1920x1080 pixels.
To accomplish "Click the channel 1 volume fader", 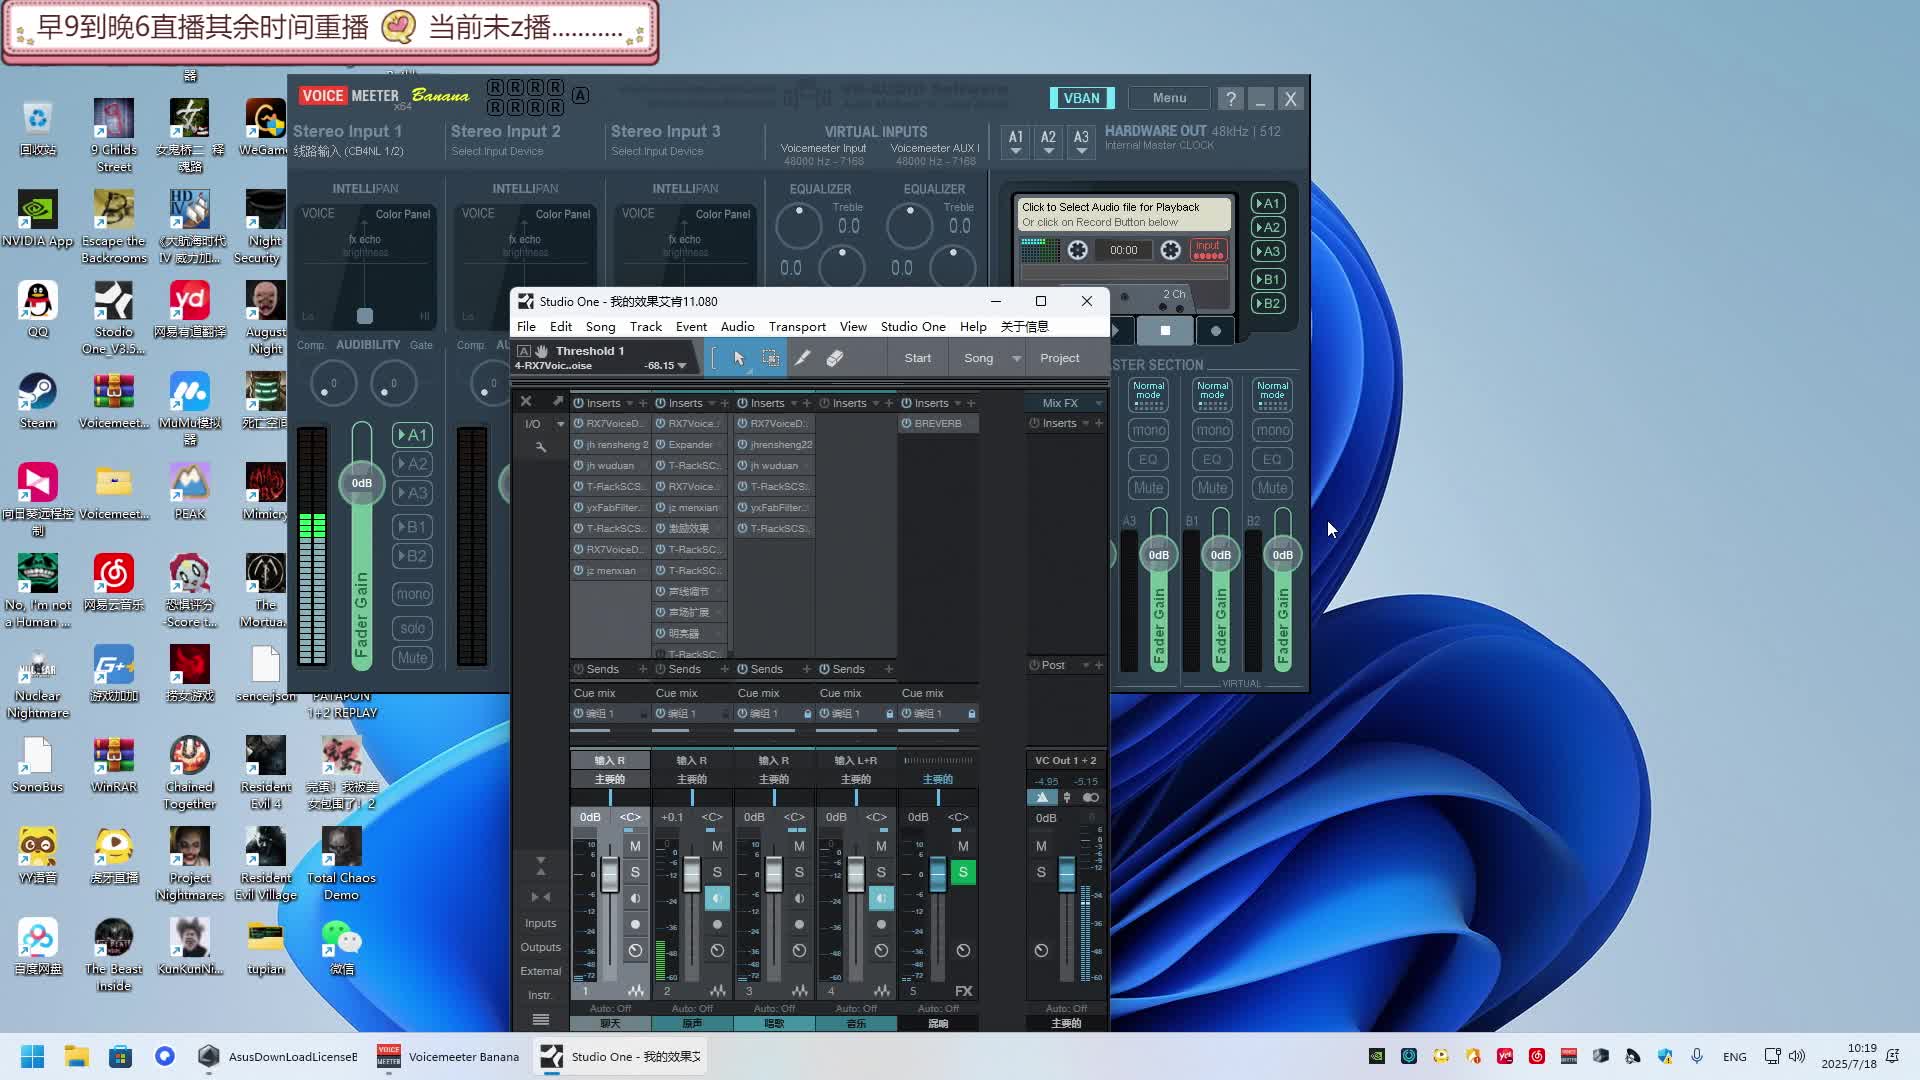I will tap(610, 875).
